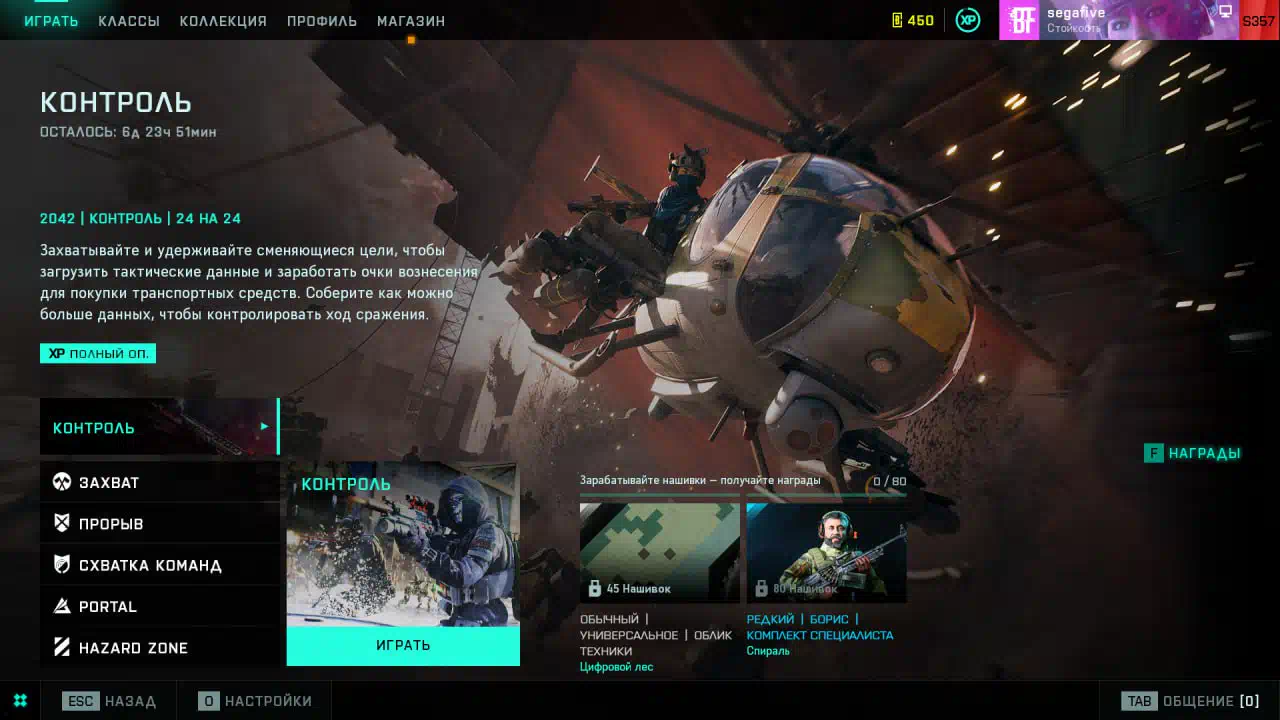Click the four-dot menu icon in footer
The height and width of the screenshot is (720, 1280).
click(x=20, y=701)
